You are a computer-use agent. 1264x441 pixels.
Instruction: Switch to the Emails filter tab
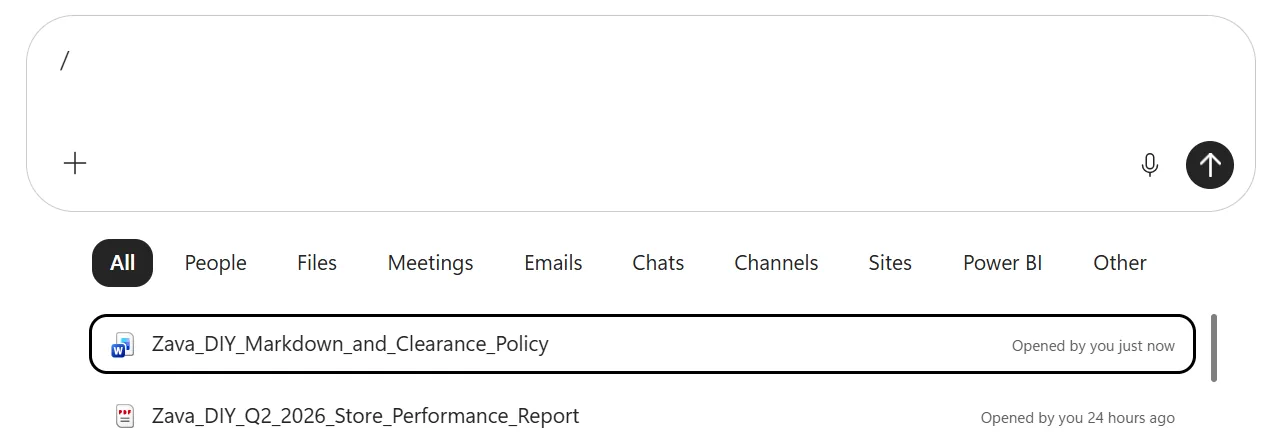pos(553,263)
